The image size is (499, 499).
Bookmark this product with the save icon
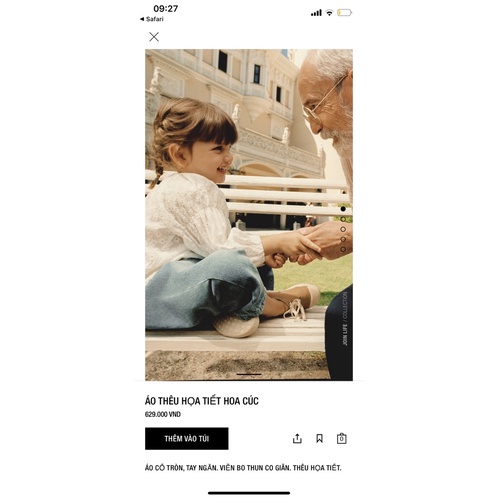[319, 438]
